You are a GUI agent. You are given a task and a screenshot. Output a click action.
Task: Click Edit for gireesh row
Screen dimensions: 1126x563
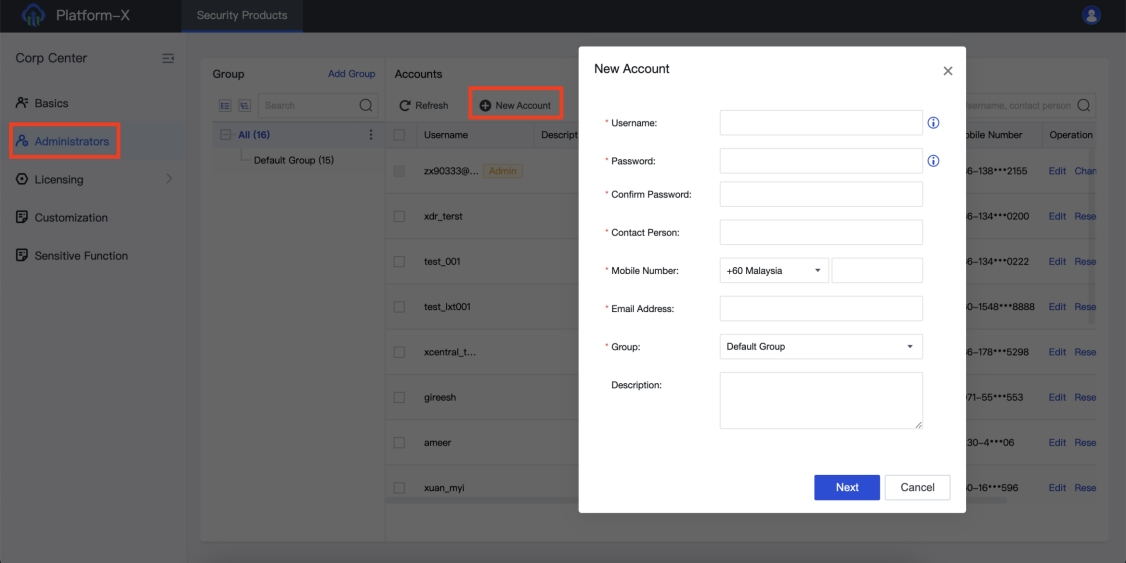pos(1057,397)
